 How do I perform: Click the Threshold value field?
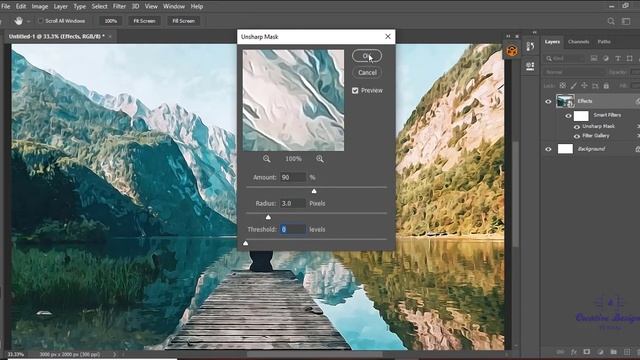(293, 229)
